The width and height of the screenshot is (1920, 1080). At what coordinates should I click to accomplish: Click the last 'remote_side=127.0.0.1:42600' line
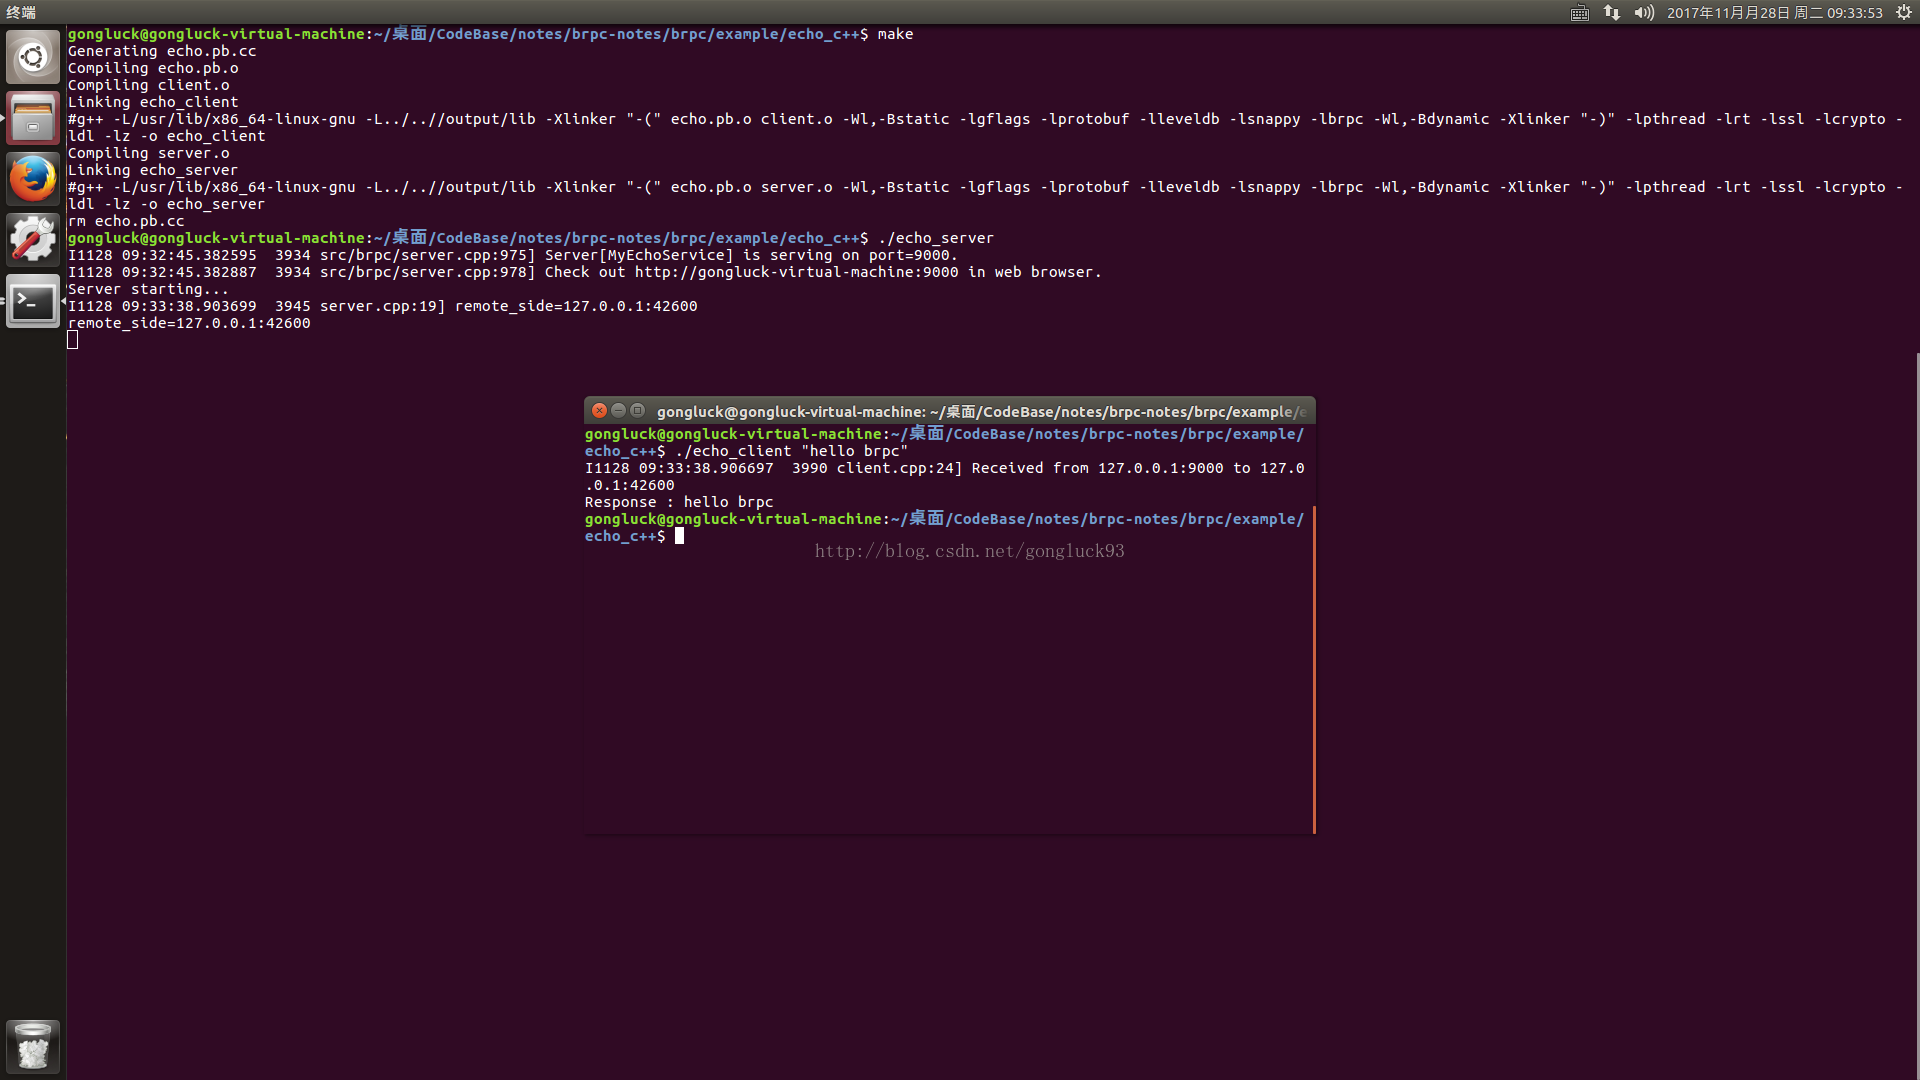point(189,323)
